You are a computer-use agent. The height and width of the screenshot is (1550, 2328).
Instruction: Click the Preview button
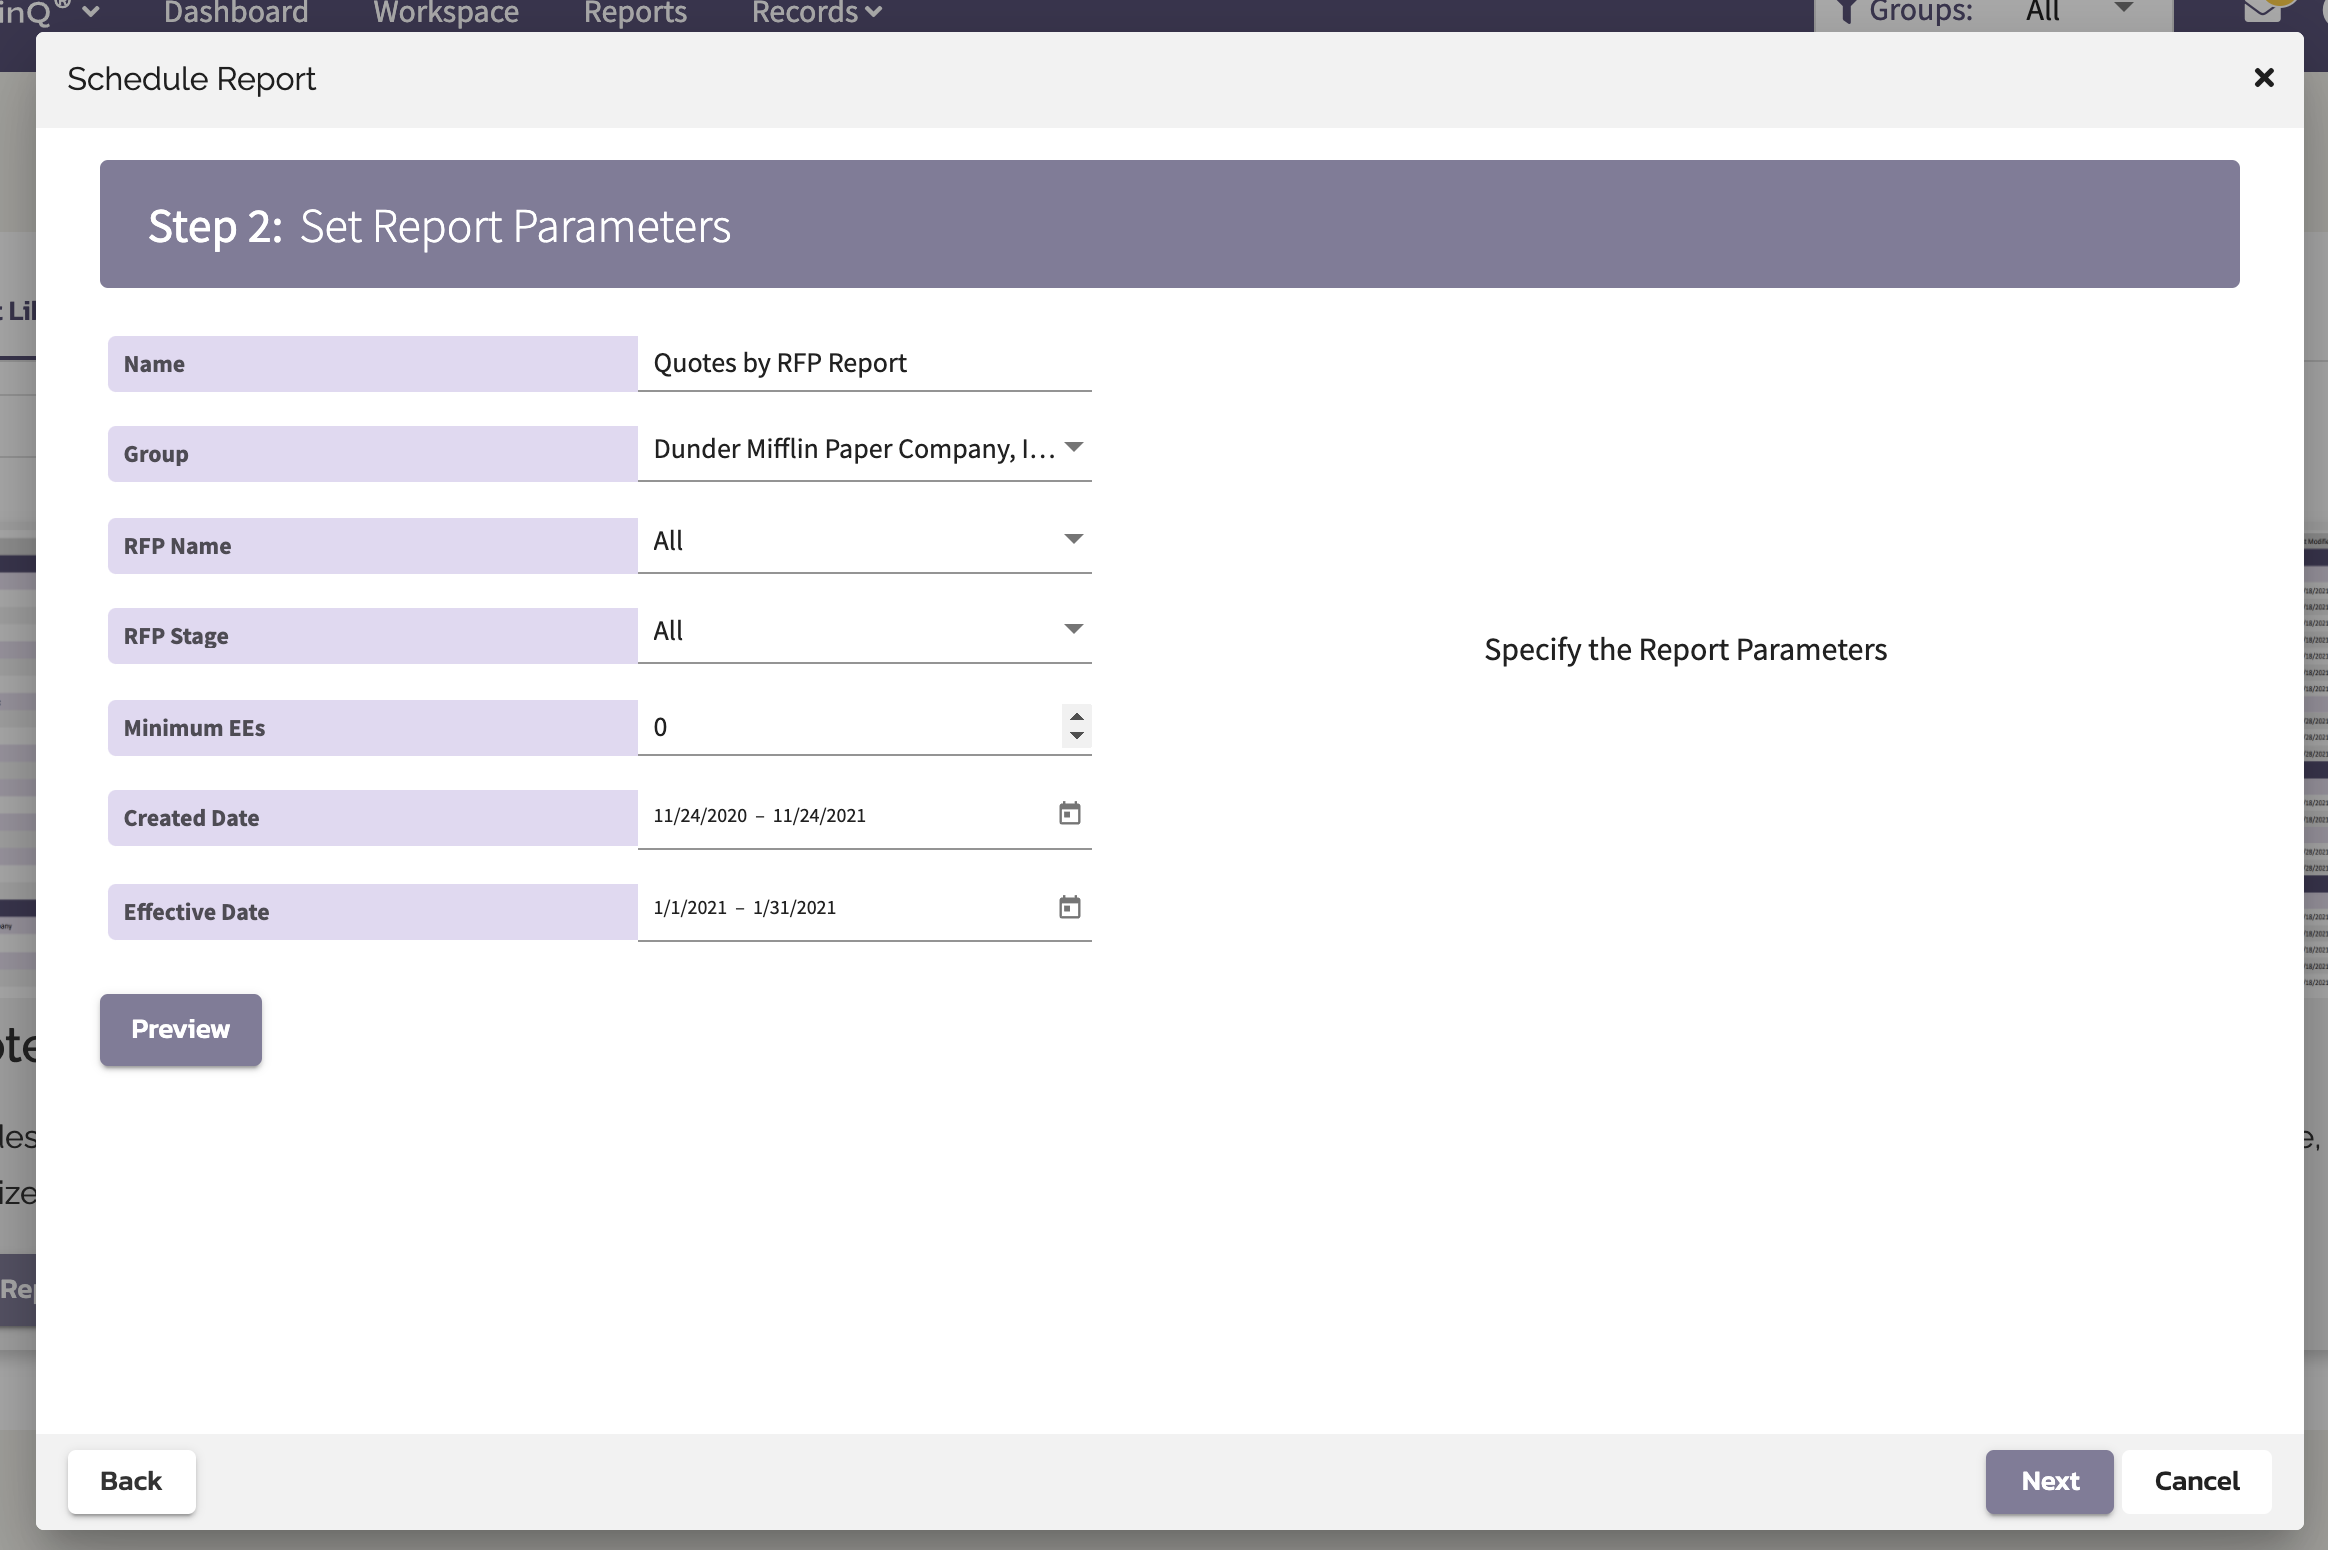(181, 1029)
